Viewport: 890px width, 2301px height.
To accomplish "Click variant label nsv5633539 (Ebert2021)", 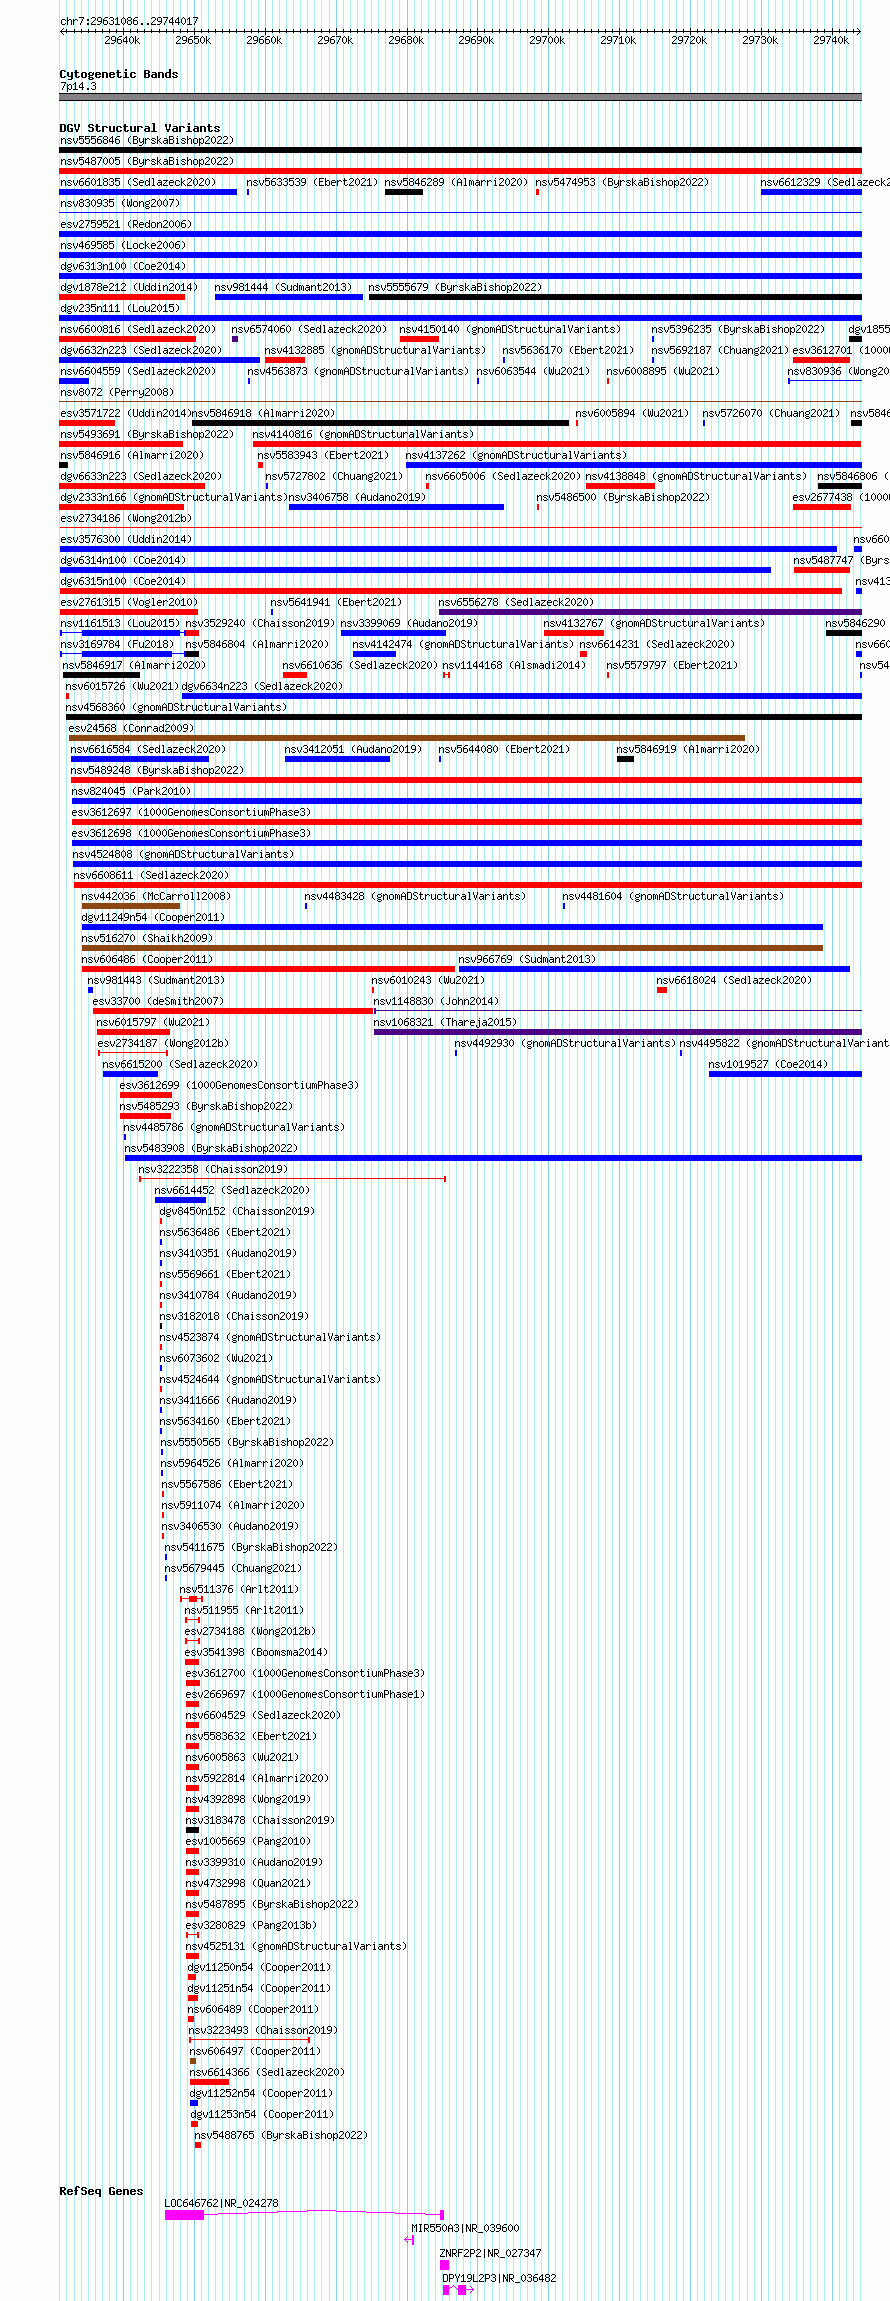I will pyautogui.click(x=312, y=182).
